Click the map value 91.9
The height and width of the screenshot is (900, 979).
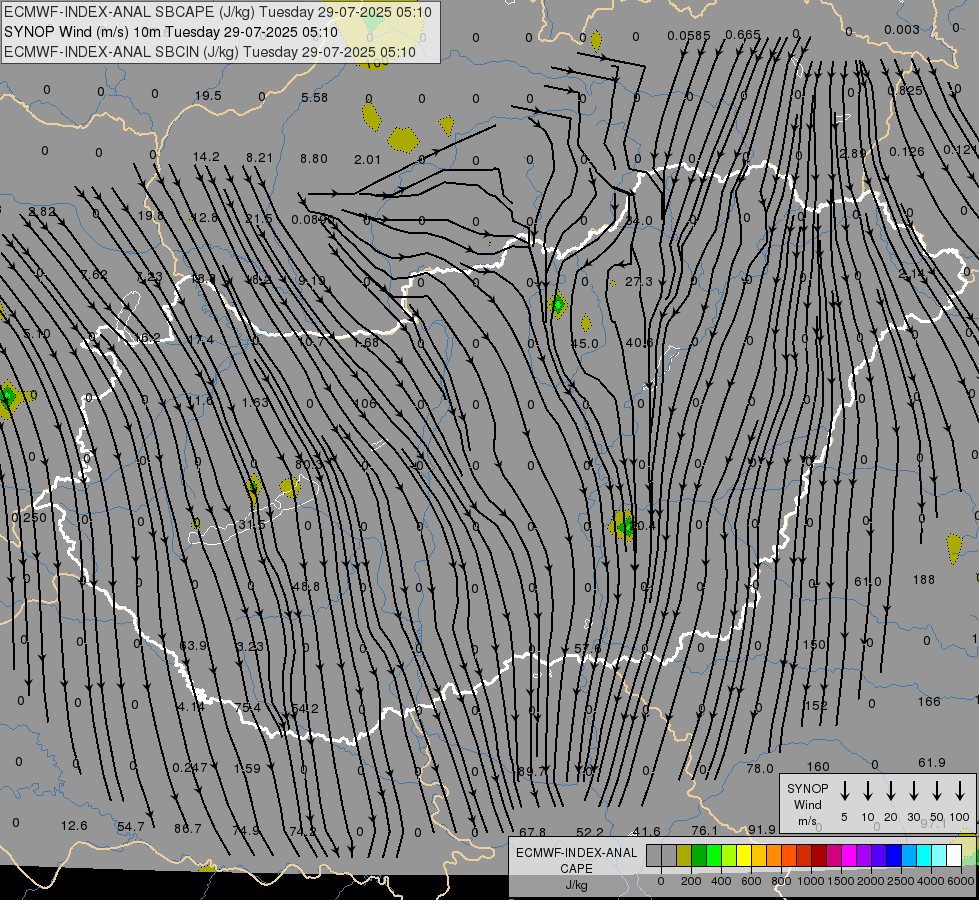point(762,829)
